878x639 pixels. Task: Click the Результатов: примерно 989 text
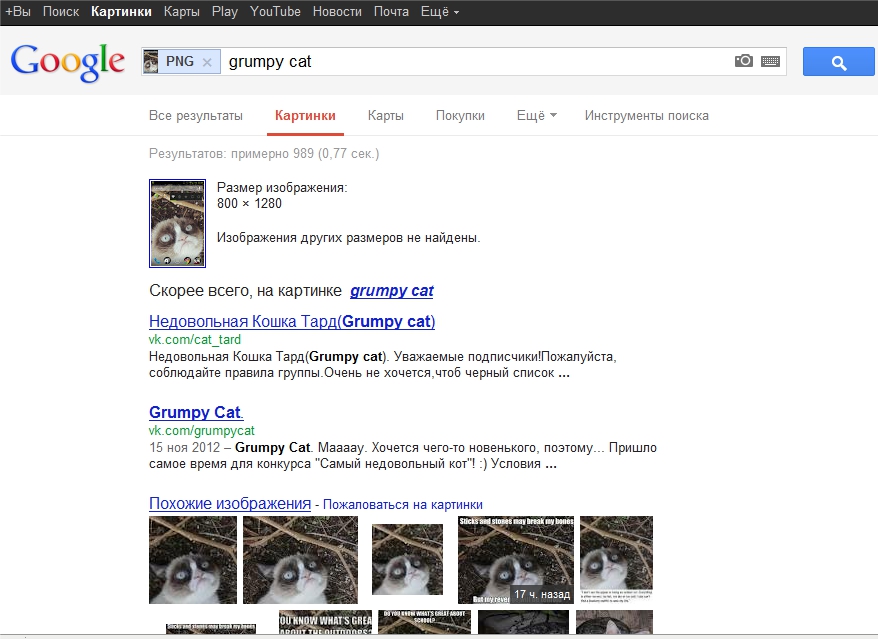coord(264,153)
